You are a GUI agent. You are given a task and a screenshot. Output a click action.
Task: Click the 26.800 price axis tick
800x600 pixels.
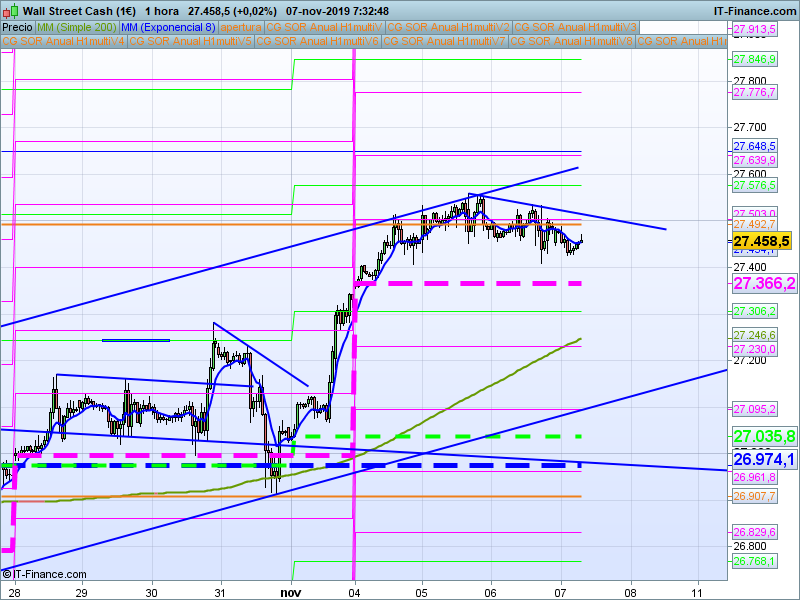[749, 546]
